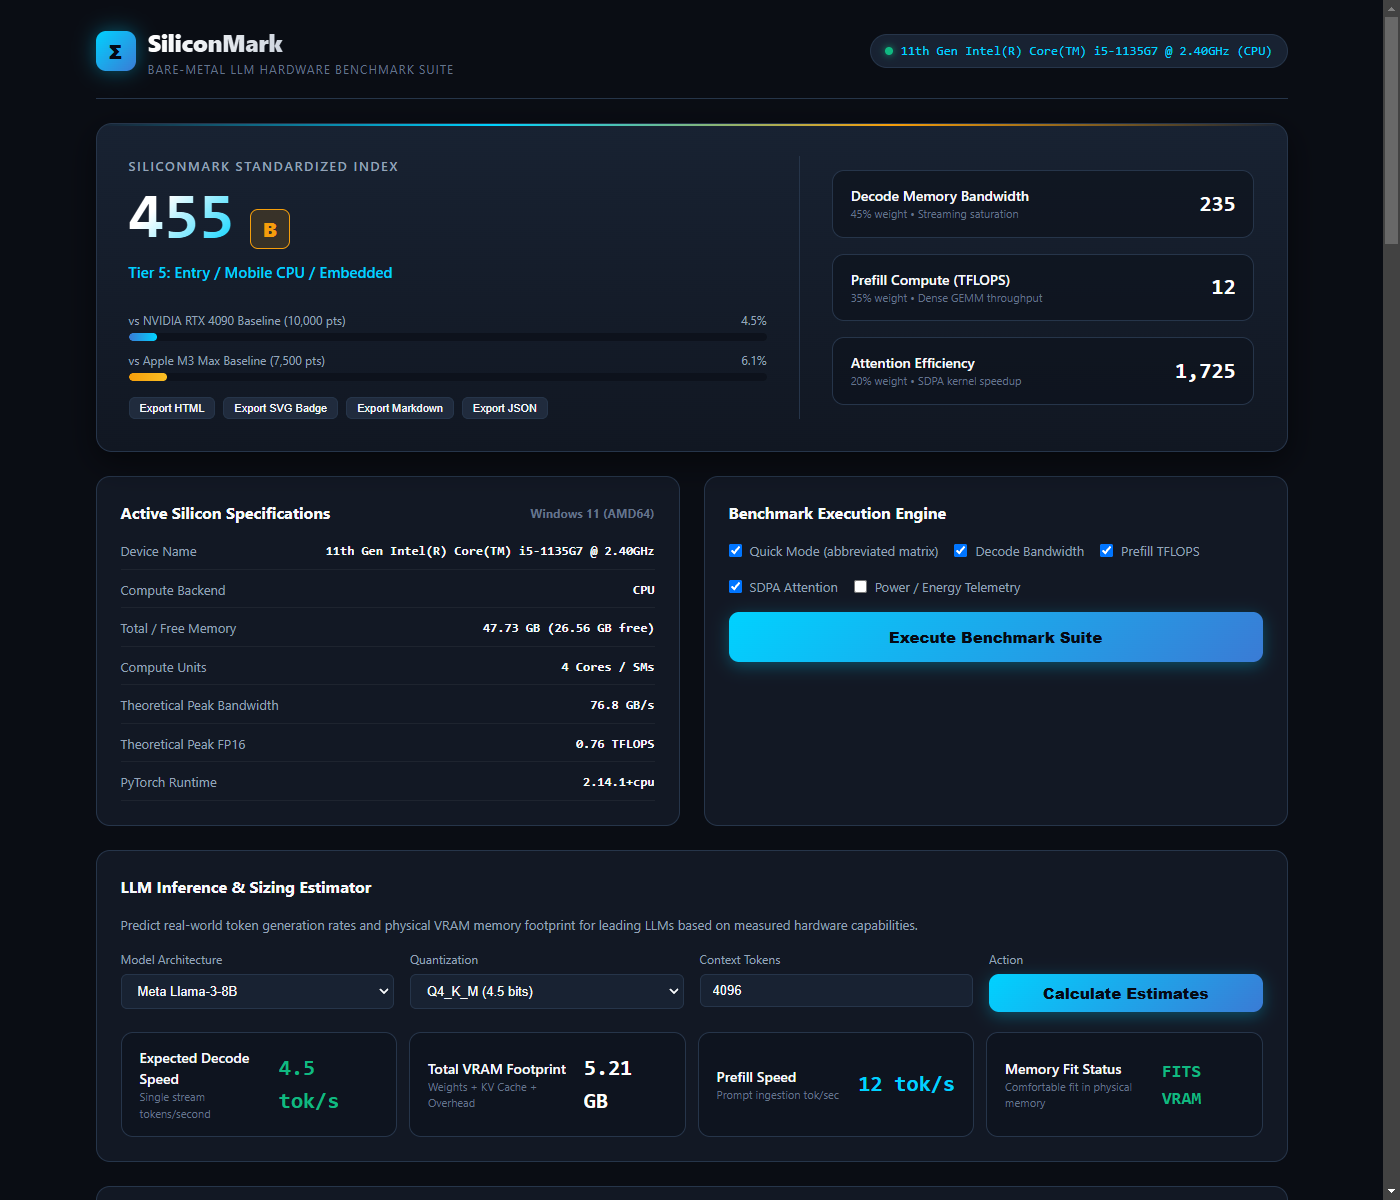This screenshot has width=1400, height=1200.
Task: Click the SiliconMark sigma logo icon
Action: pyautogui.click(x=116, y=52)
